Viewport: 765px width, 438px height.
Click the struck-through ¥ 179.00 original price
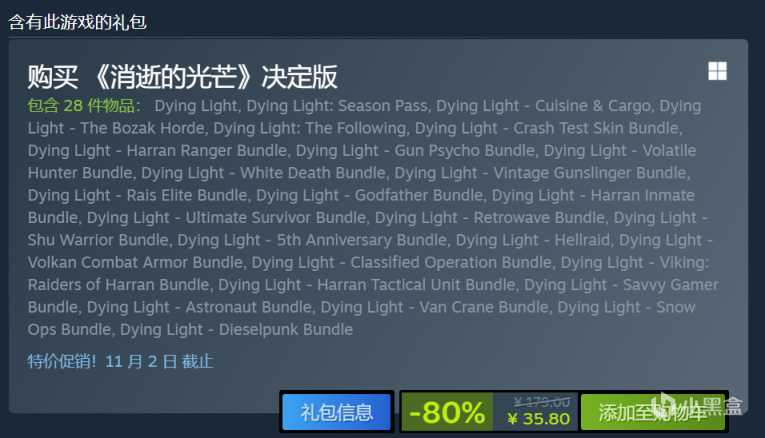[x=542, y=402]
